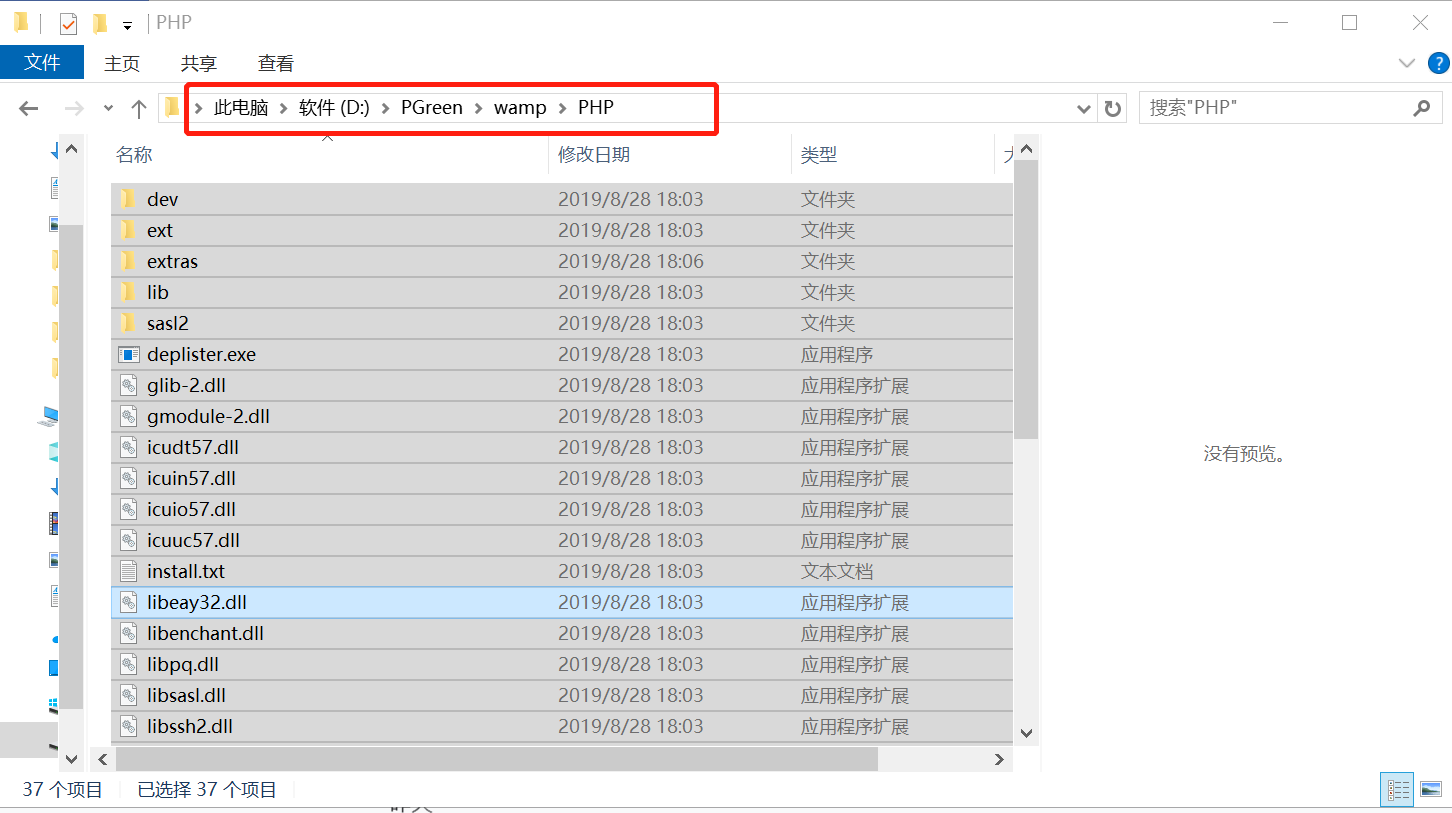The image size is (1452, 813).
Task: Click the libeay32.dll file icon
Action: click(128, 602)
